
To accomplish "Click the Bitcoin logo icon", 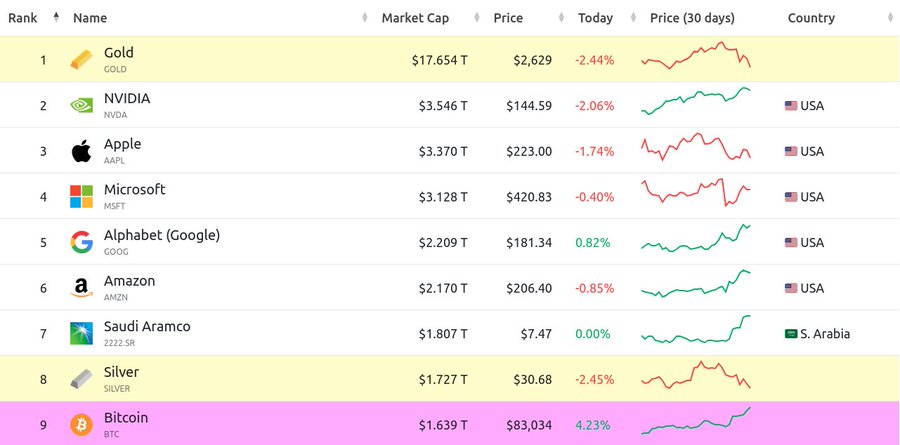I will 82,425.
